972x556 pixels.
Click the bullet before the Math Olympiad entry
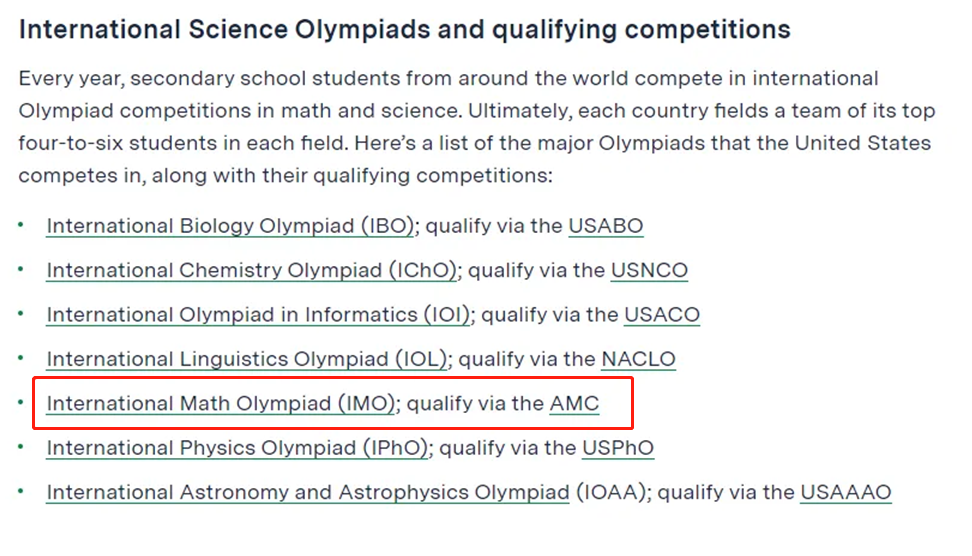(x=21, y=403)
